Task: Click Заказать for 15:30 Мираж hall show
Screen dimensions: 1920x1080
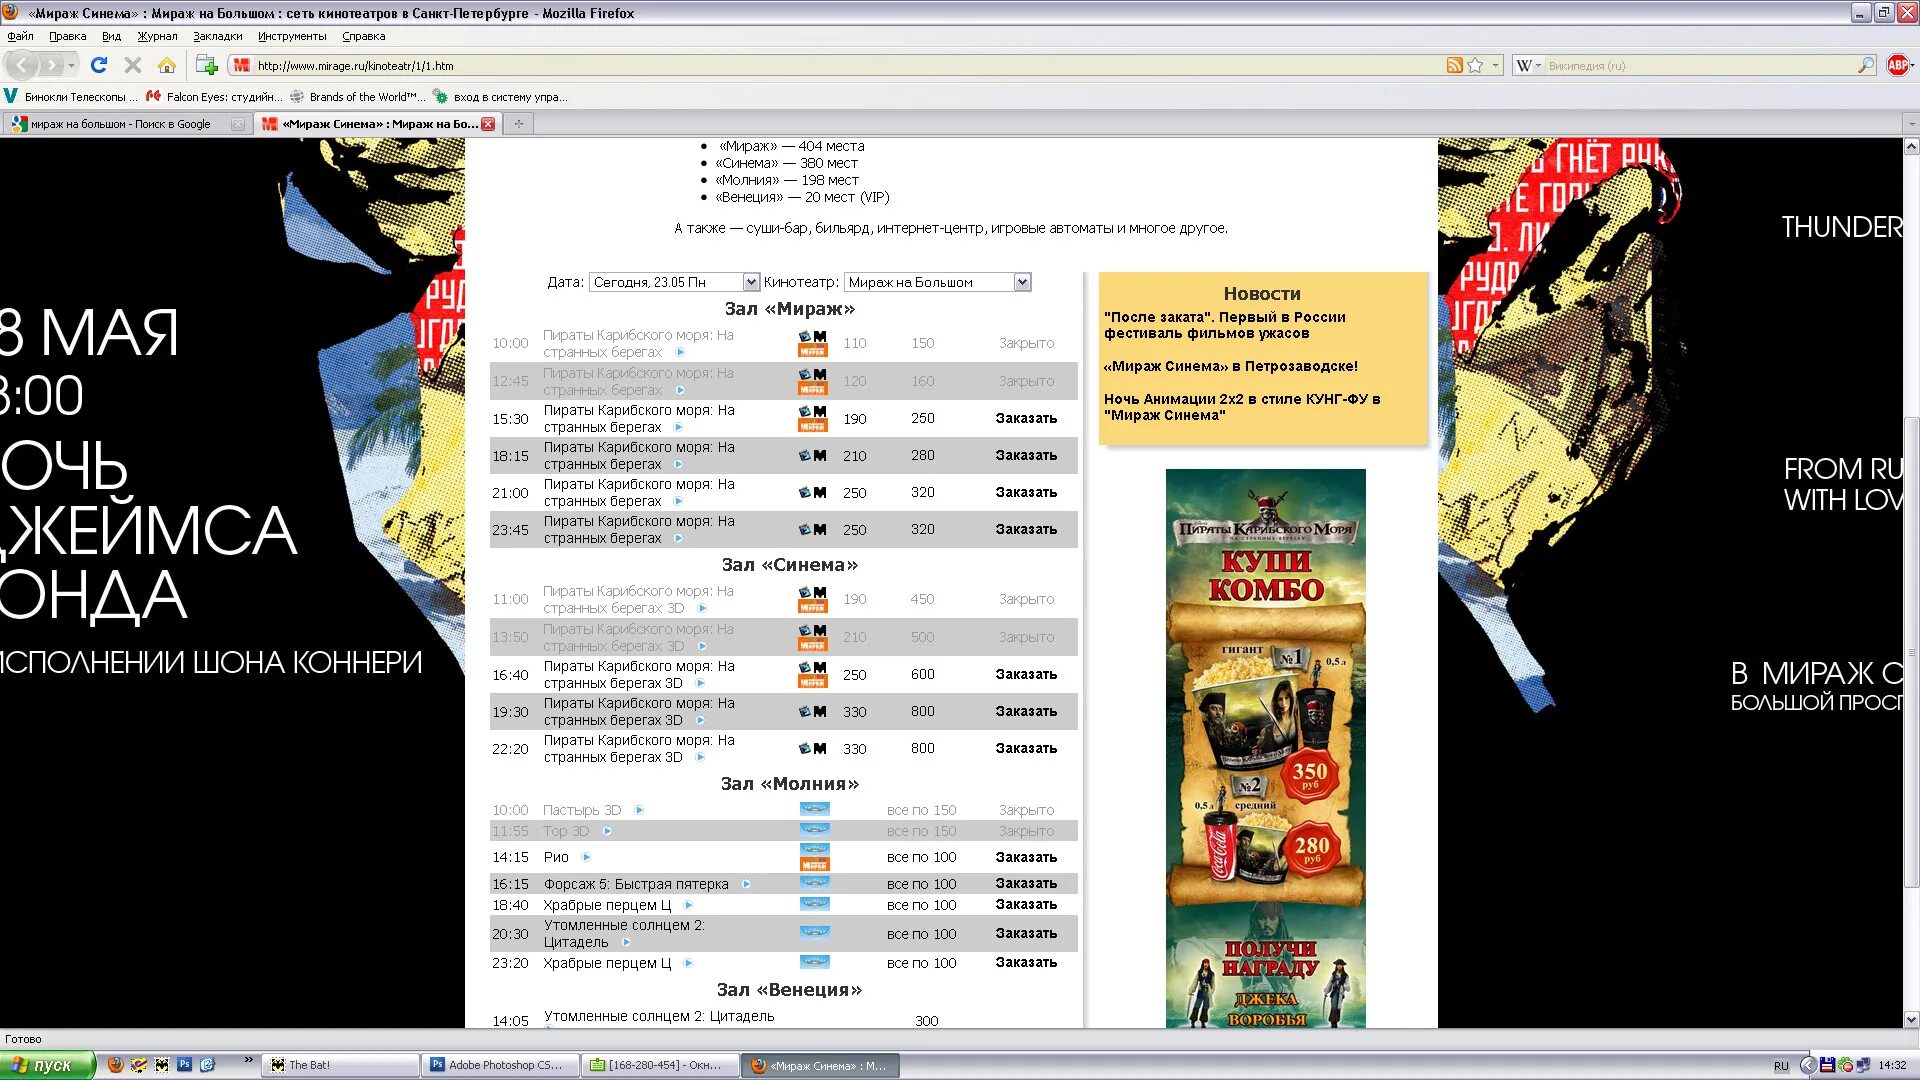Action: (x=1026, y=418)
